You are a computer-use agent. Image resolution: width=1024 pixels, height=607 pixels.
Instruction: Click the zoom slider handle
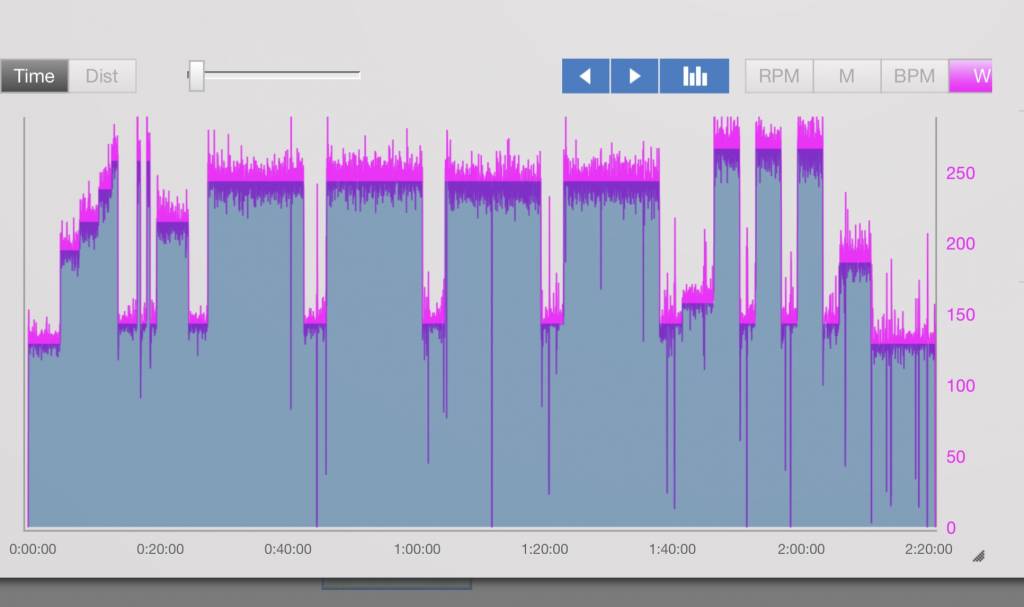[197, 75]
